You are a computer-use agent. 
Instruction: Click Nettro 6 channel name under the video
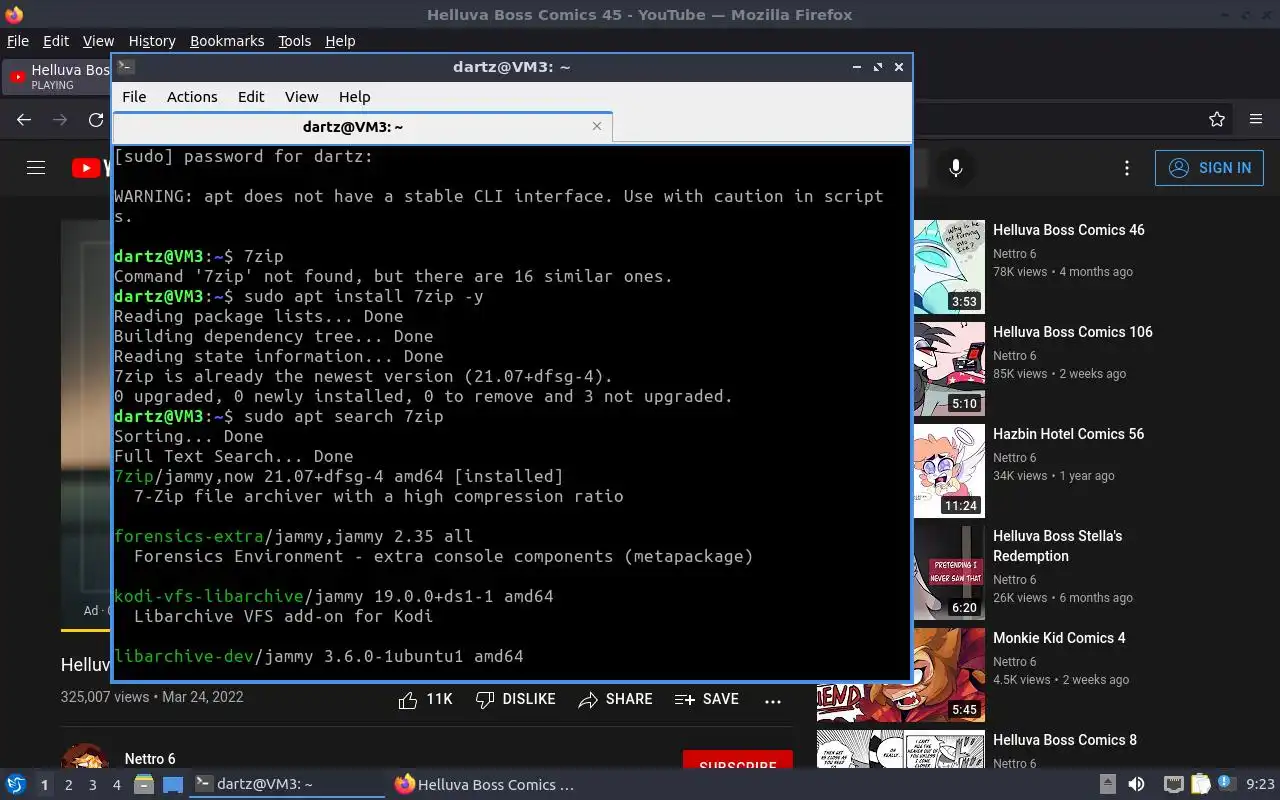(x=150, y=759)
